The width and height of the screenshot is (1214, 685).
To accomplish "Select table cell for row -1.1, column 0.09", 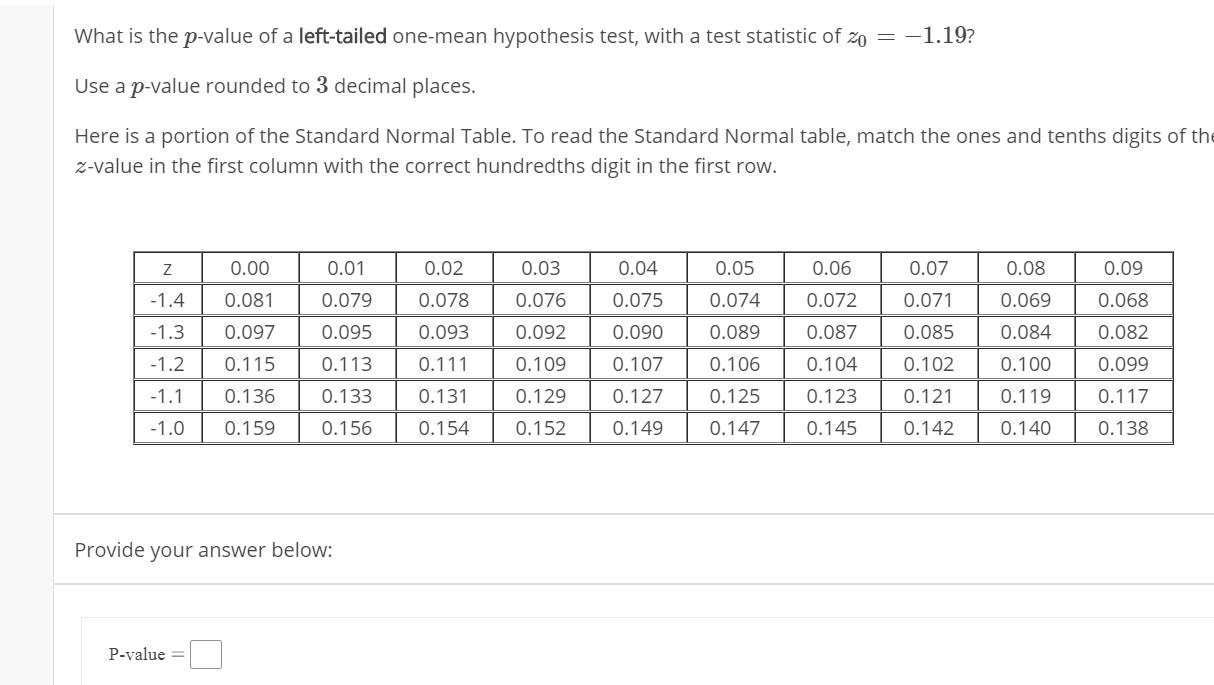I will (1123, 396).
